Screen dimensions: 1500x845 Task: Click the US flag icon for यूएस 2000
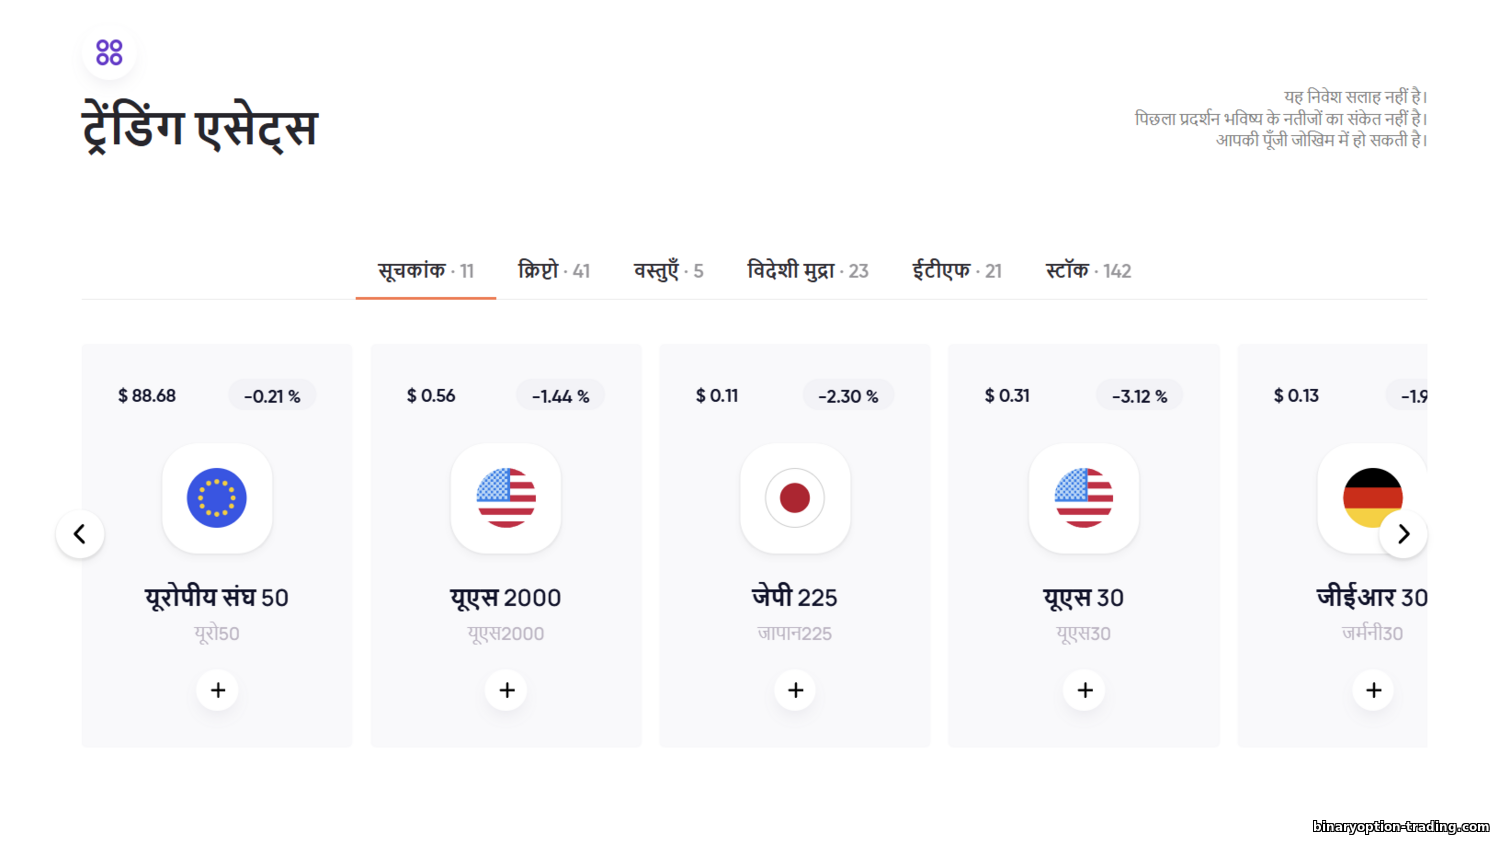coord(506,498)
